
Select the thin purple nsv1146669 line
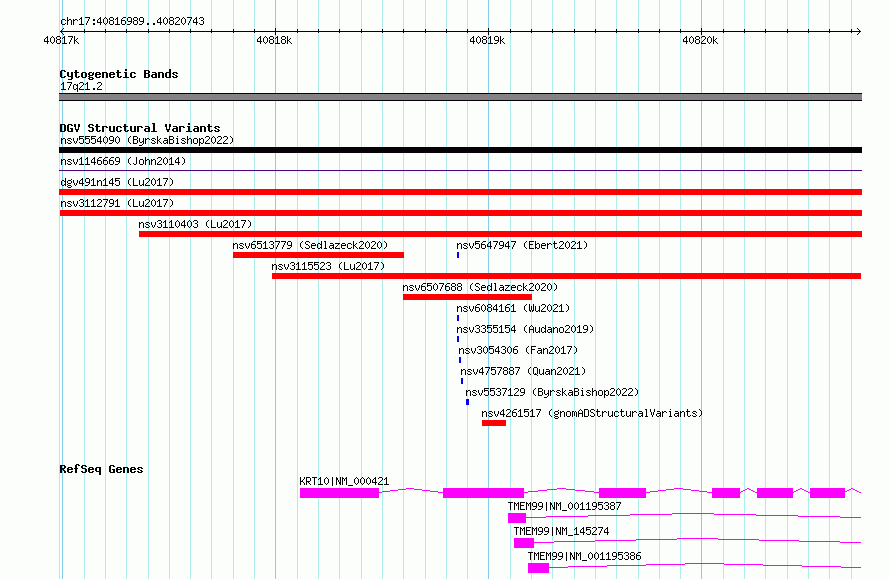460,170
